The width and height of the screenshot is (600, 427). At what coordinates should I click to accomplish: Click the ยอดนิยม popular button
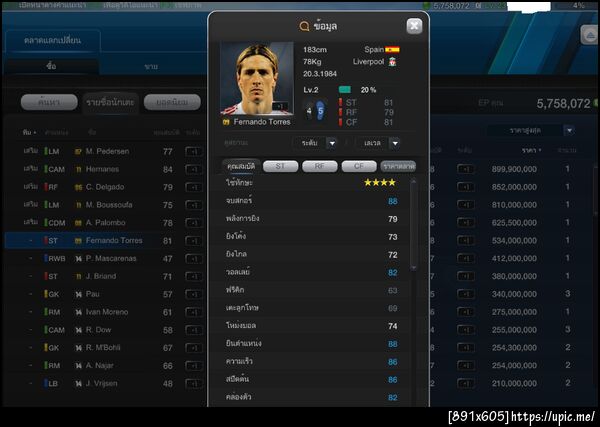172,102
